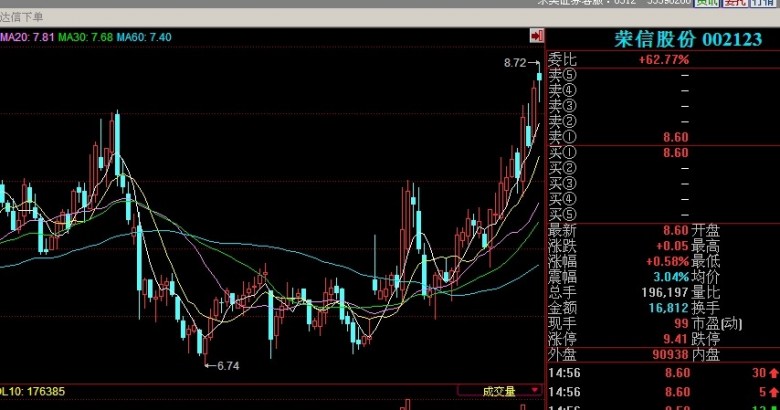Click the 买② order book row label

(562, 169)
